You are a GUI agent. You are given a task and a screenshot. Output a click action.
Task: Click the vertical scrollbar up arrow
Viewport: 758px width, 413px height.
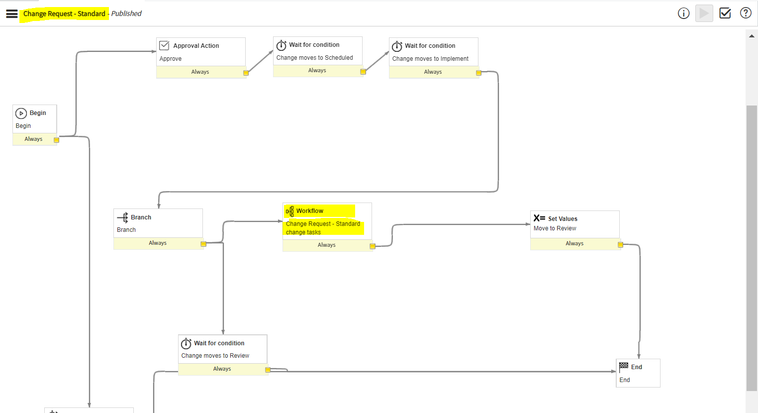(x=752, y=36)
